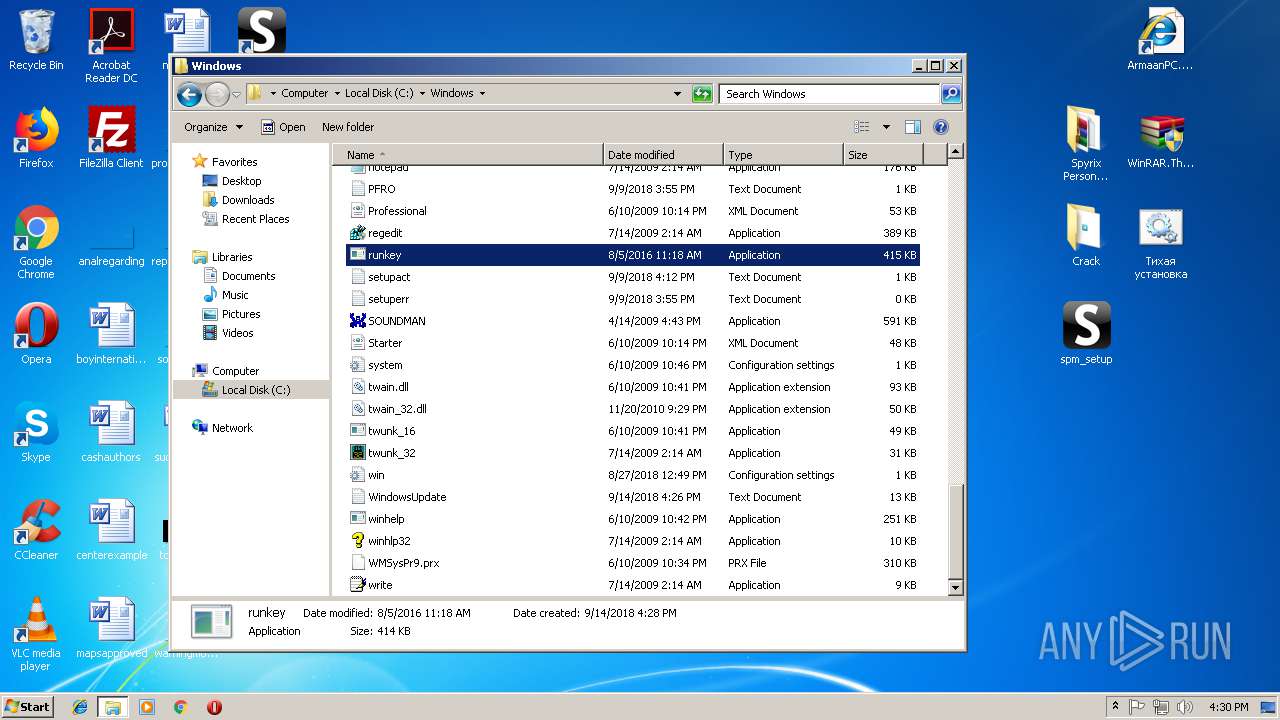Expand the Computer breadcrumb arrow
This screenshot has width=1280, height=720.
[337, 94]
